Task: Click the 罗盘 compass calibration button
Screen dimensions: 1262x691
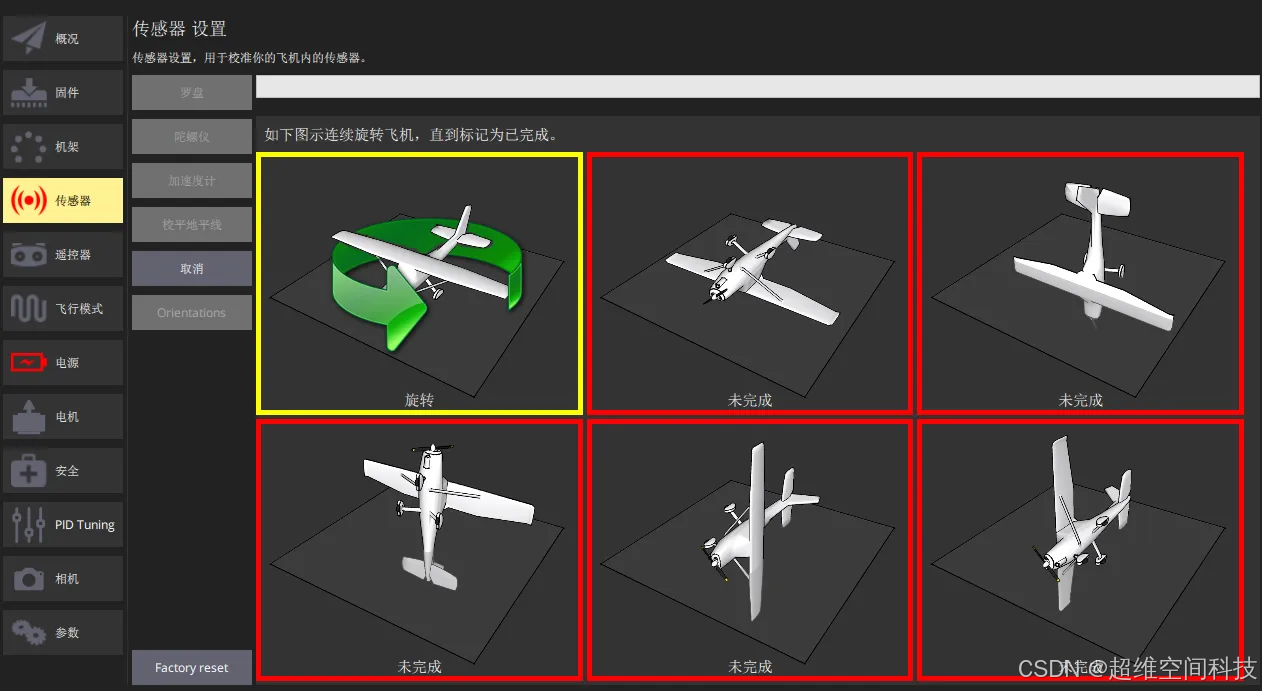Action: click(192, 92)
